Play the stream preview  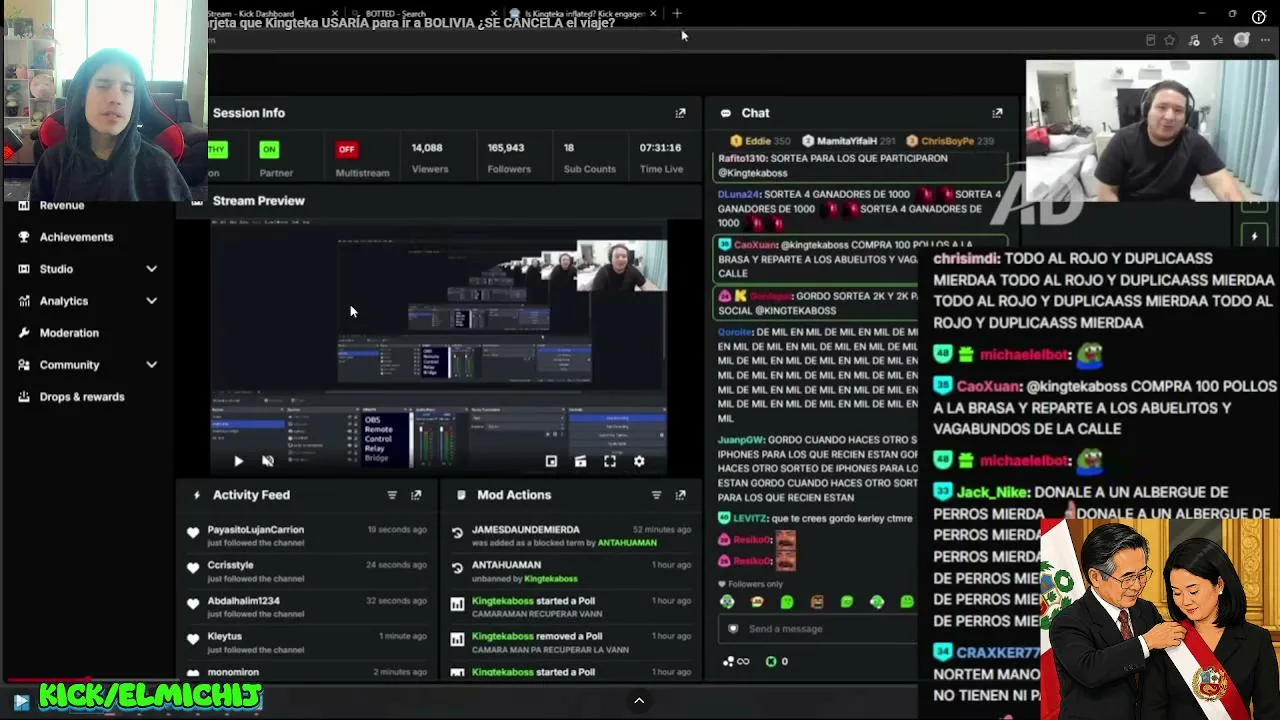tap(238, 461)
